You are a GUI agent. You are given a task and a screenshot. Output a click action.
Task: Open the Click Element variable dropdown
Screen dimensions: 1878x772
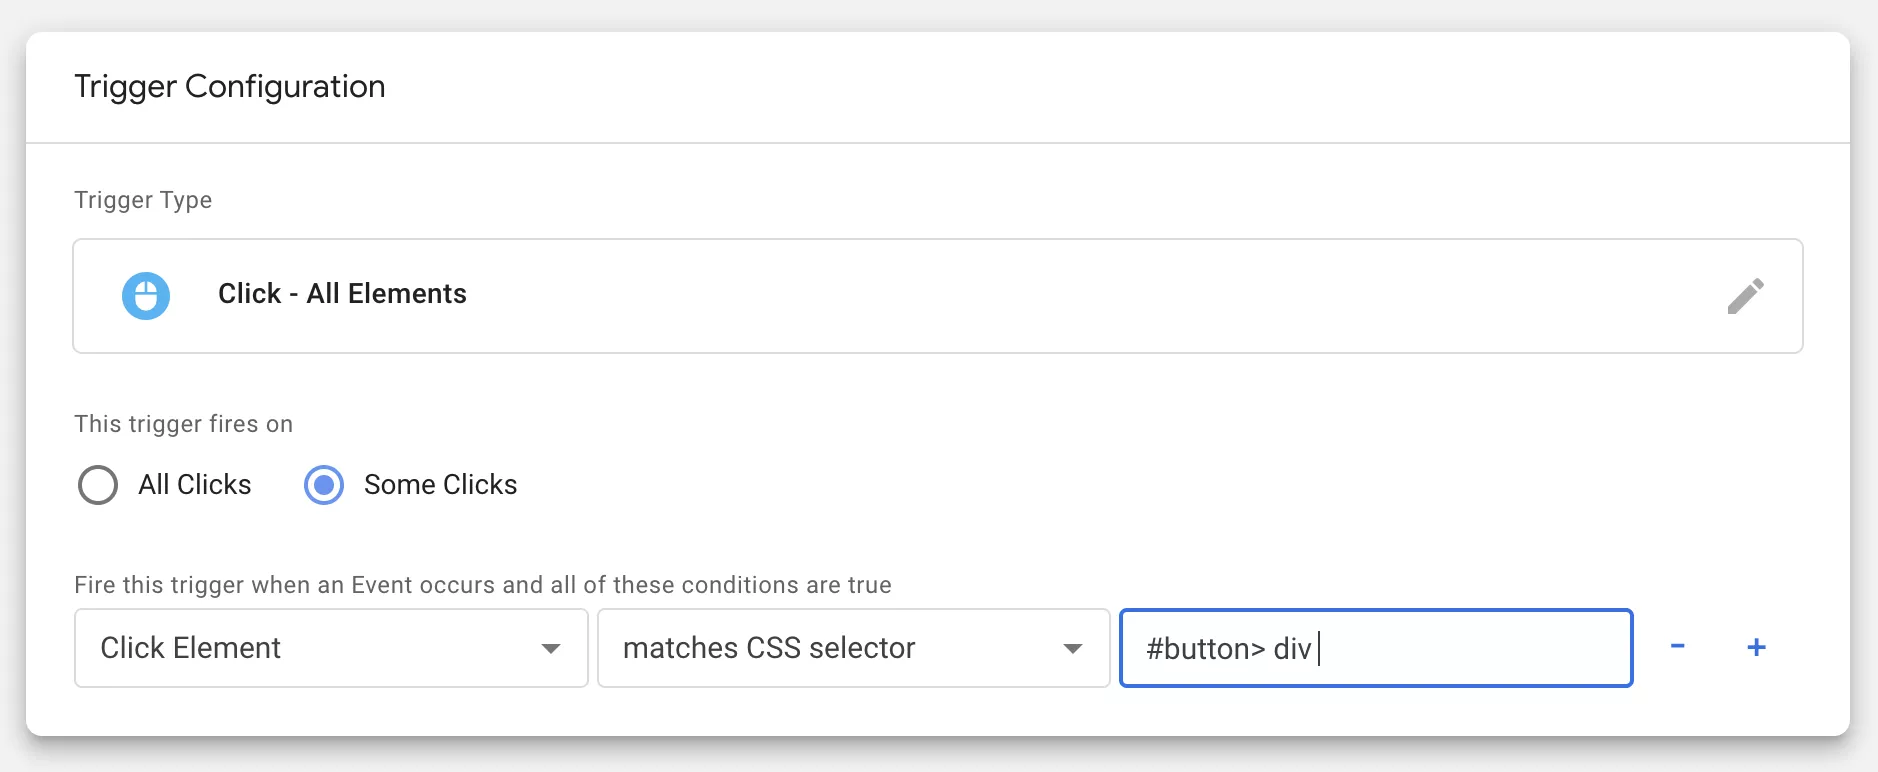331,648
